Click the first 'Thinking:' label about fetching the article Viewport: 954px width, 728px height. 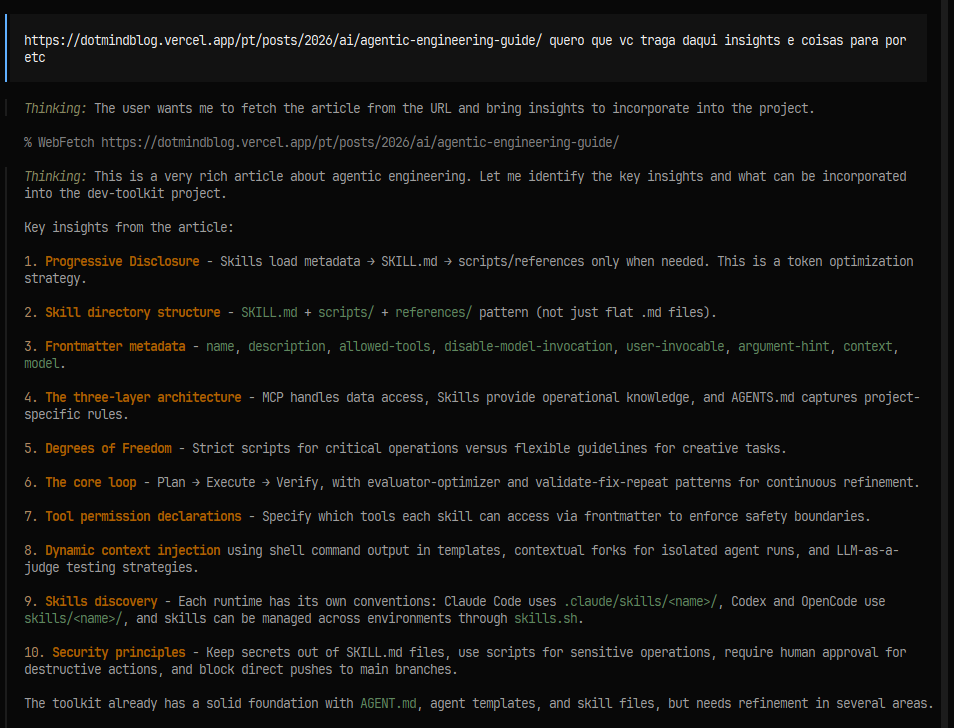coord(56,109)
